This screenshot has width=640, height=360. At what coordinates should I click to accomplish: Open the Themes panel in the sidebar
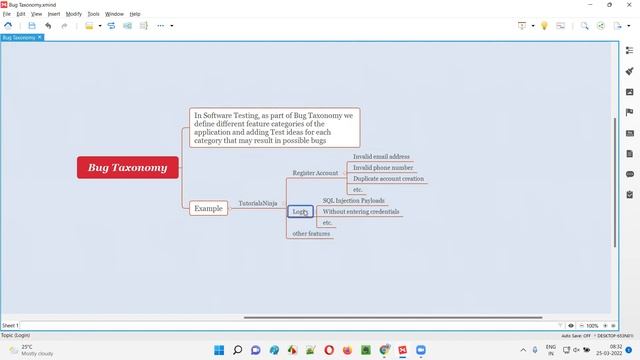tap(629, 133)
